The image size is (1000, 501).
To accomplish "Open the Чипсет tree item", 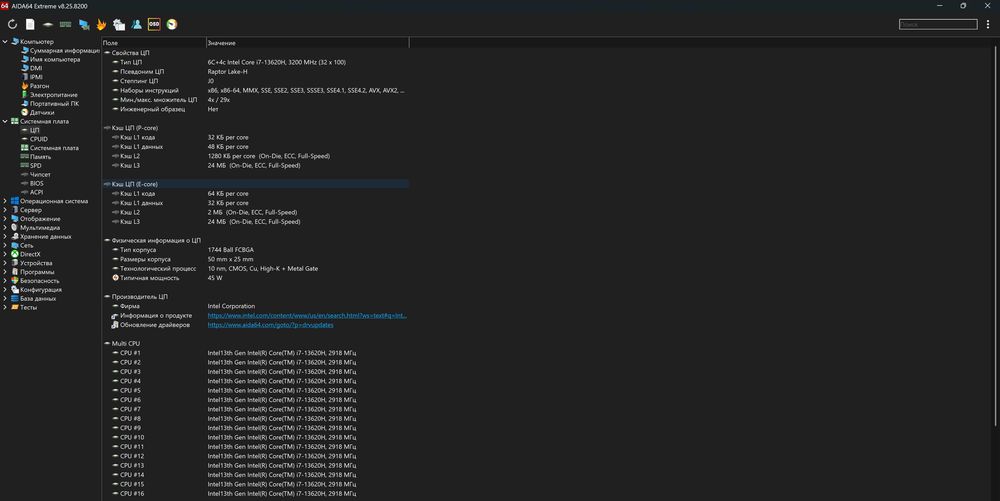I will [x=40, y=175].
